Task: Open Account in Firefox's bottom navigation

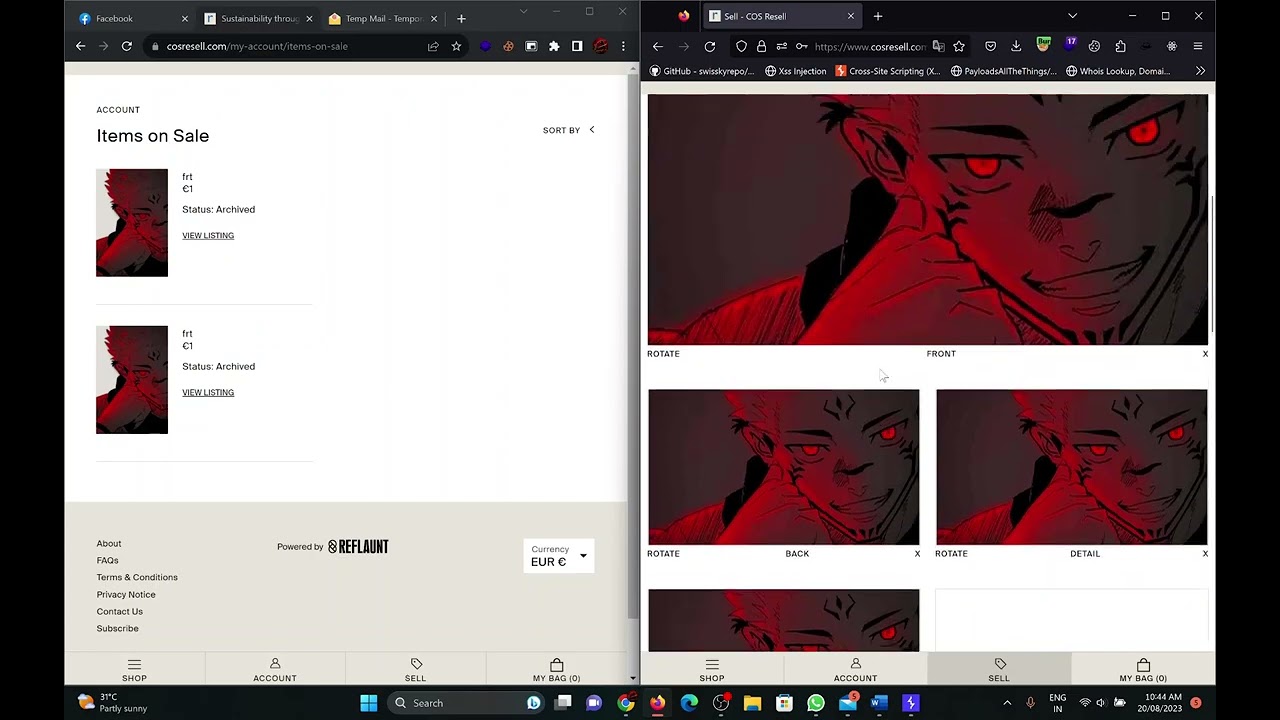Action: [x=855, y=670]
